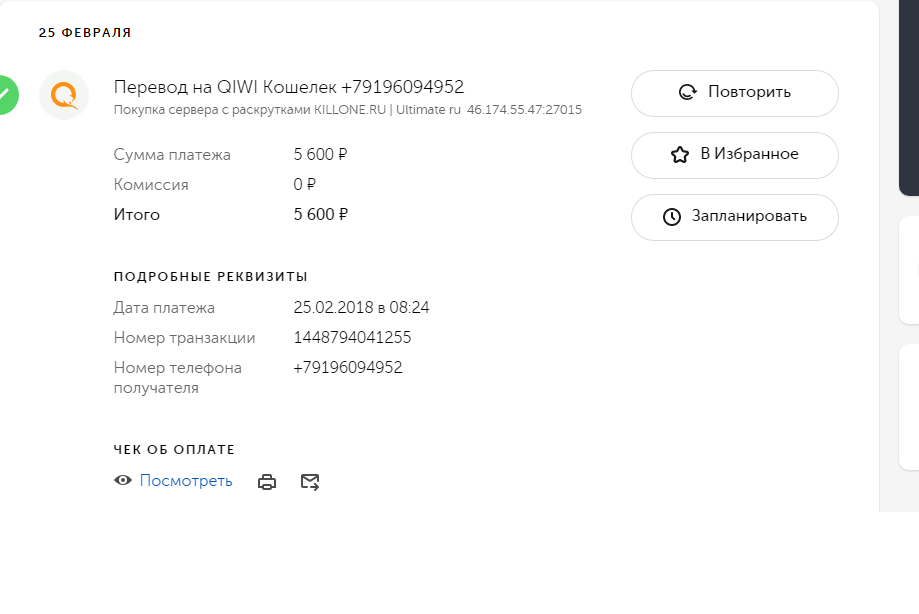This screenshot has width=919, height=614.
Task: Click the payment date 25.02.2018 в 08:24
Action: [361, 308]
